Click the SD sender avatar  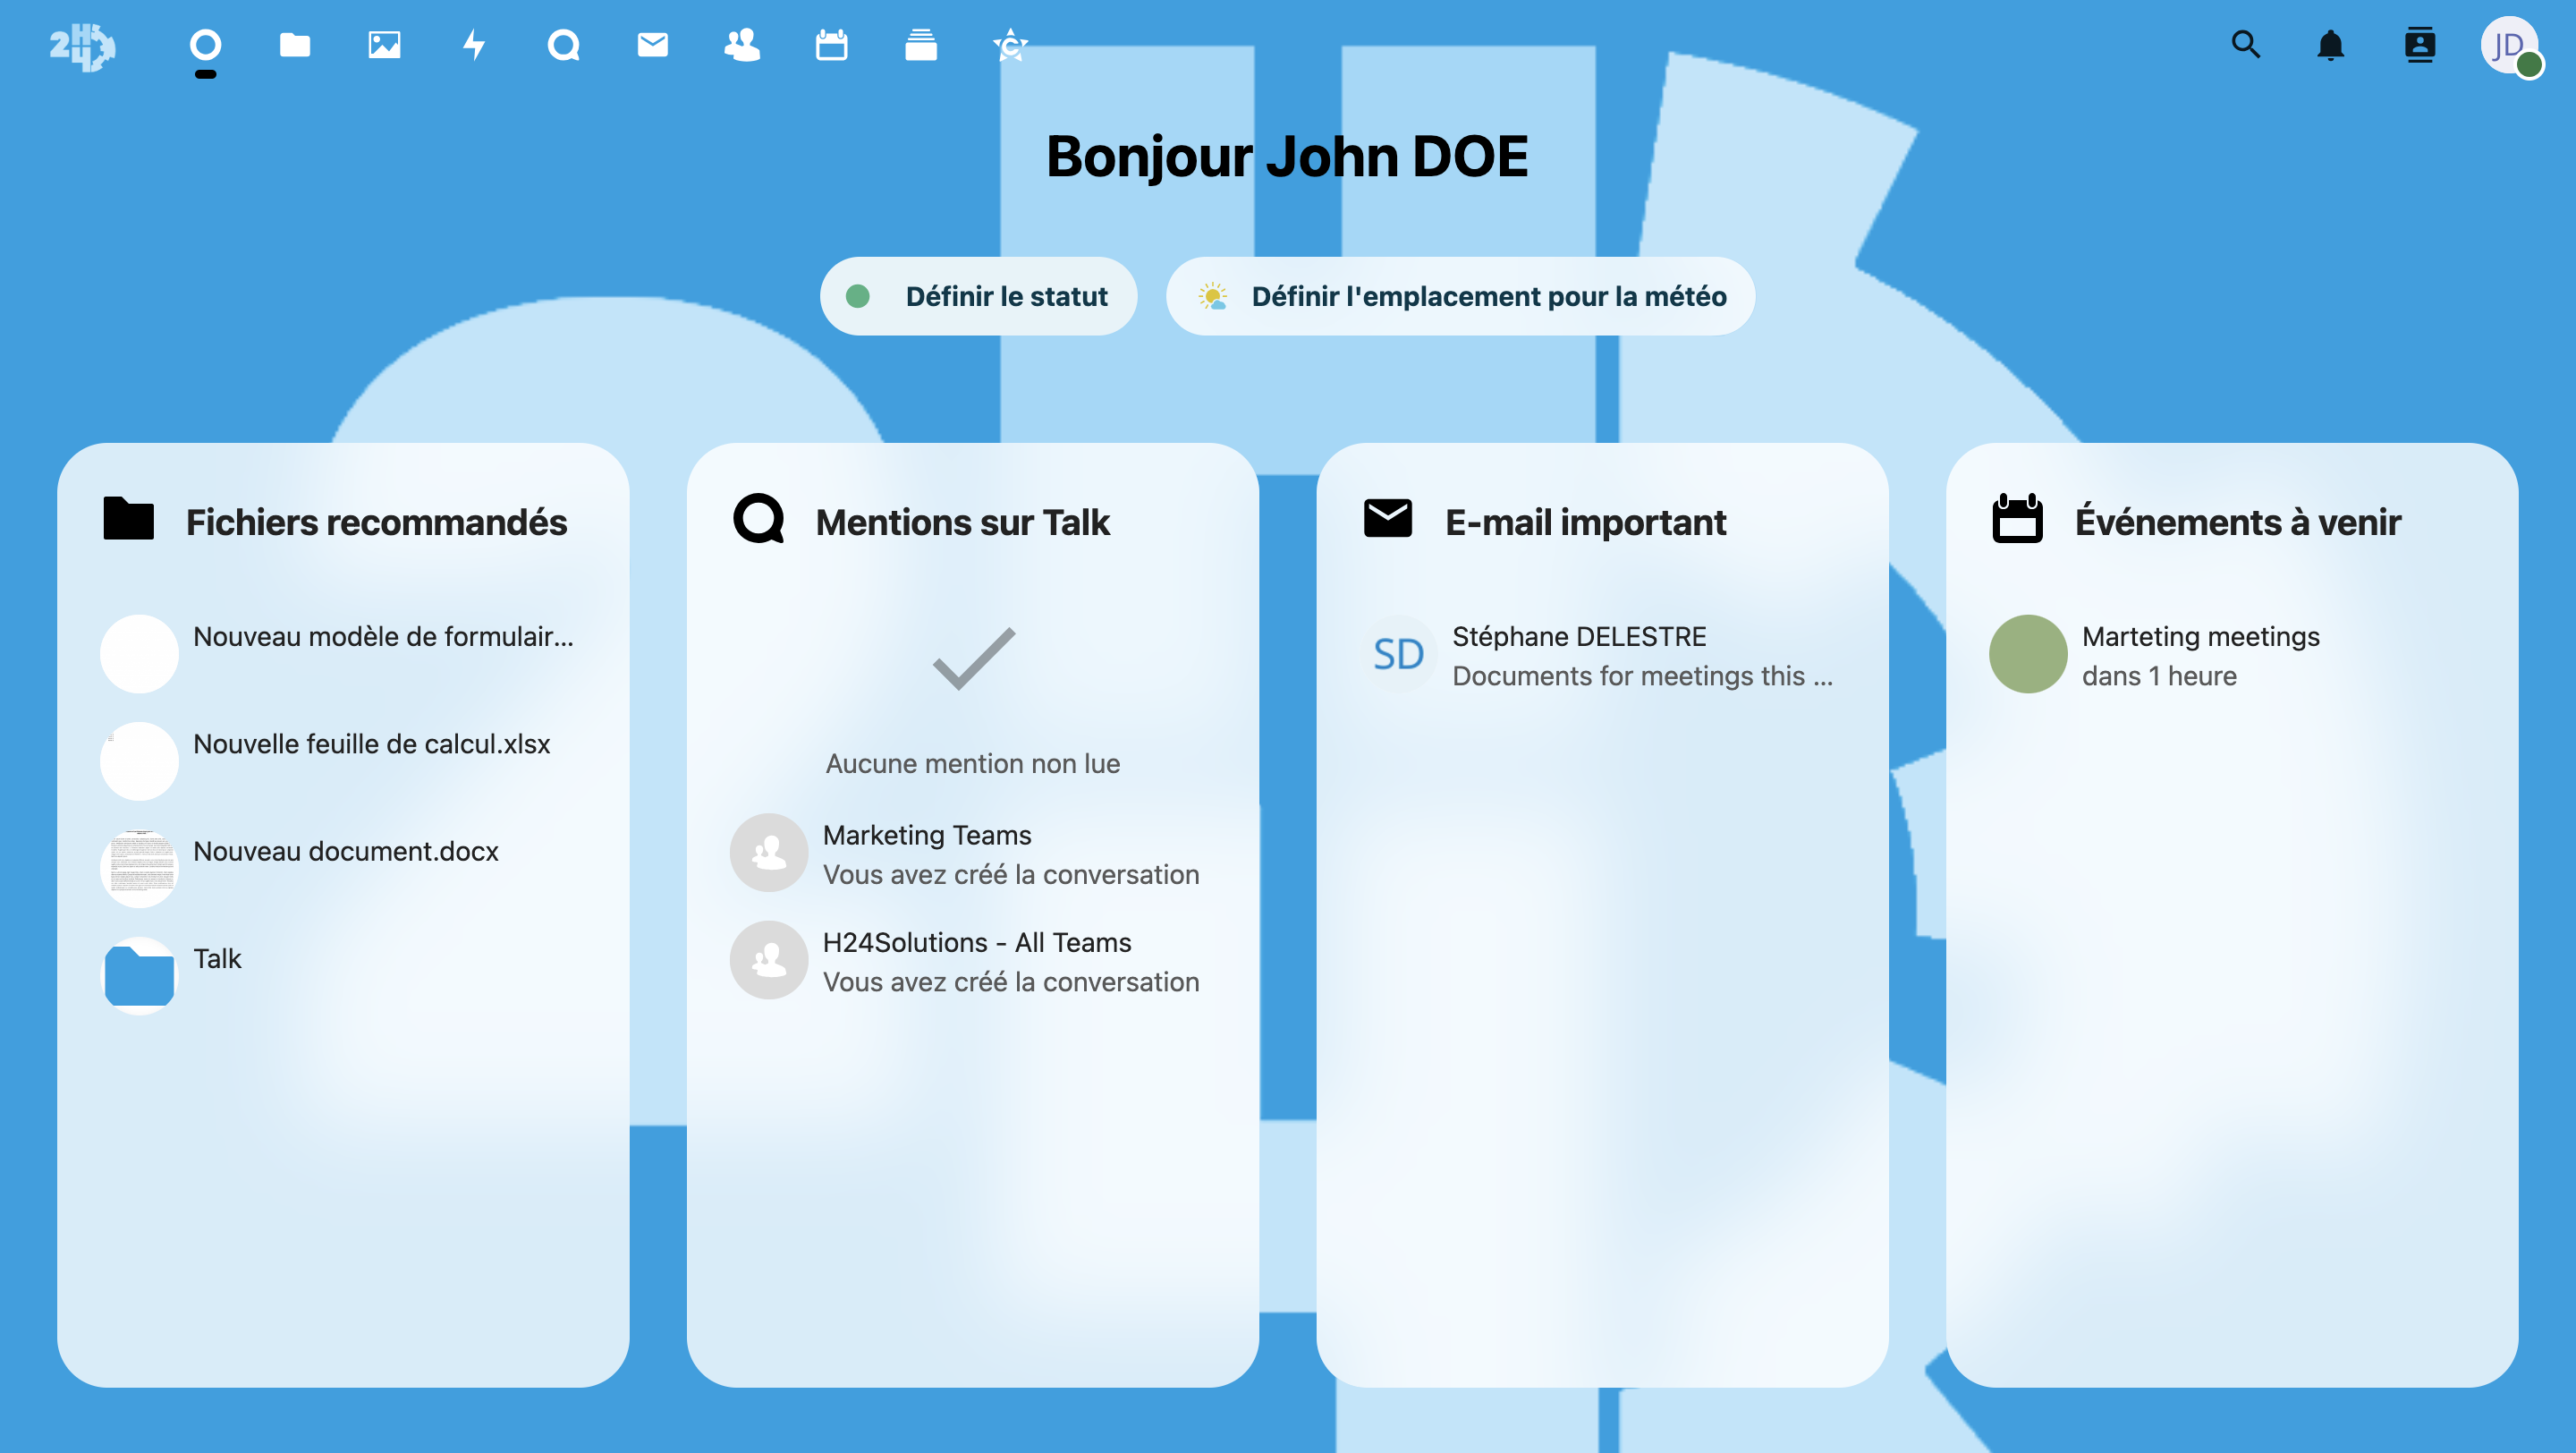[1398, 654]
